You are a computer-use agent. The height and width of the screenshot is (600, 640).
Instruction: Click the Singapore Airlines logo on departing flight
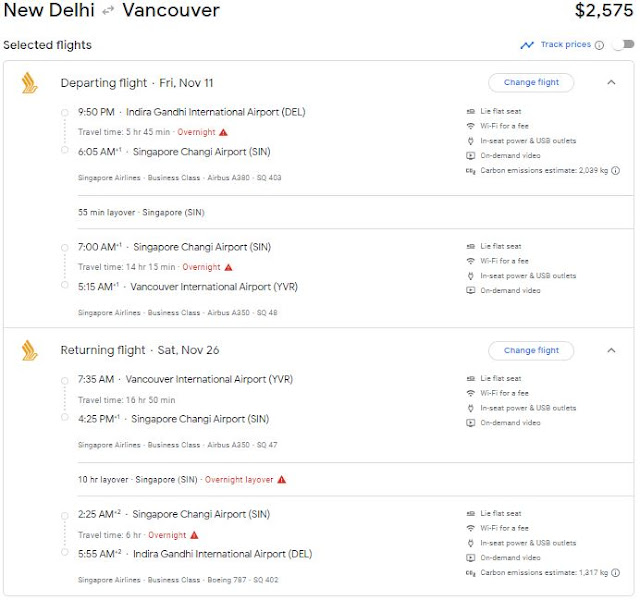click(x=29, y=83)
